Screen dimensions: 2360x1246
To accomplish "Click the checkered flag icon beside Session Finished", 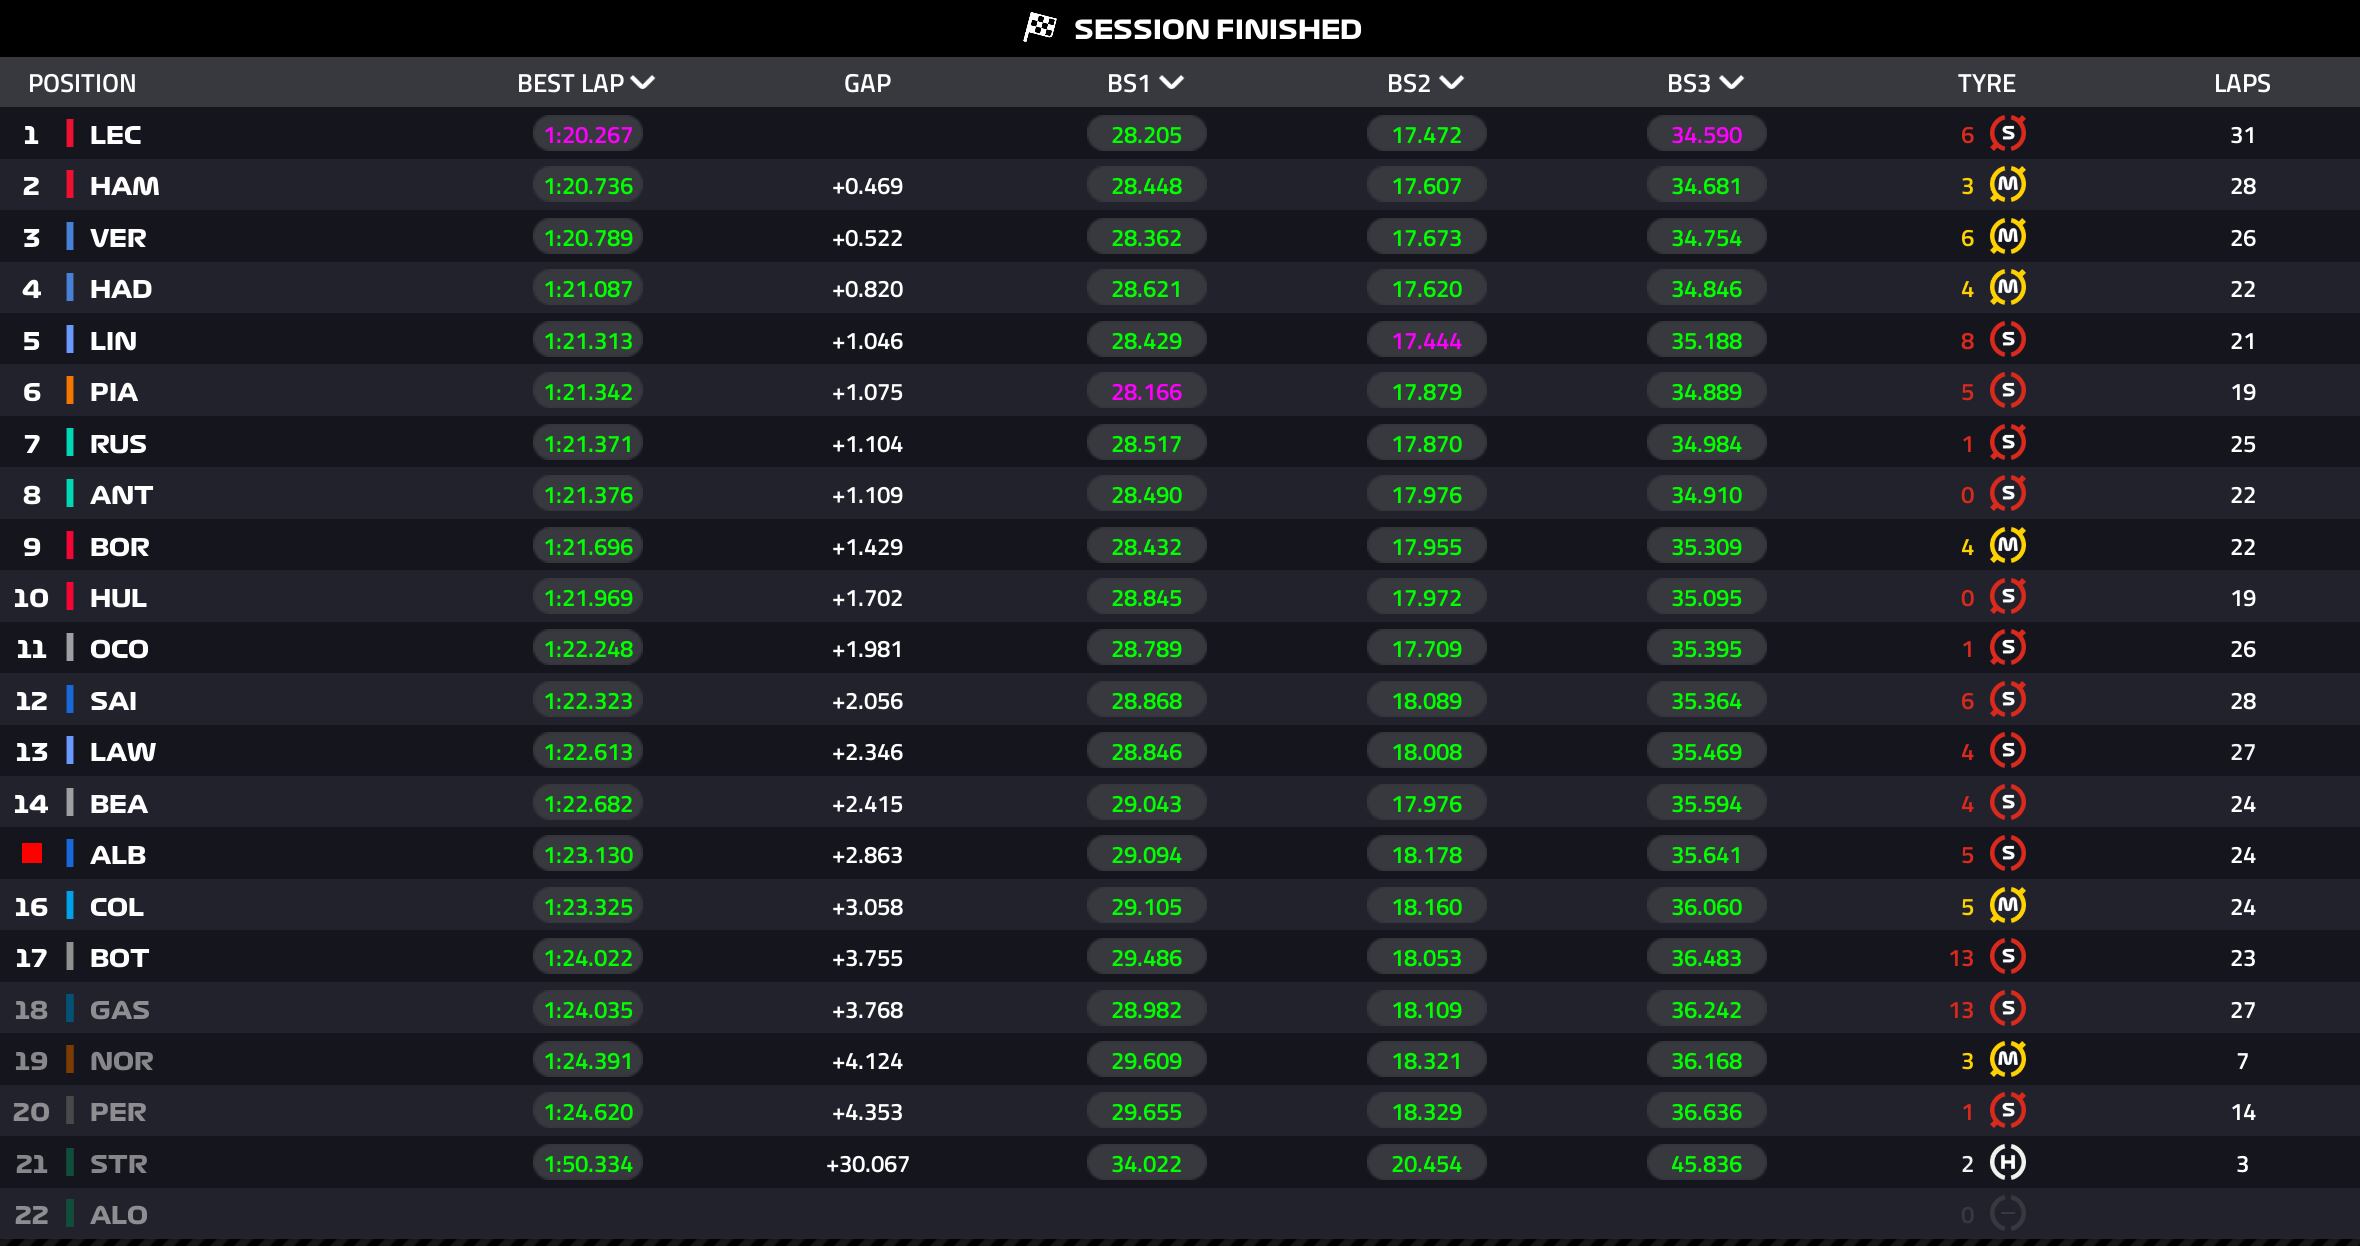I will click(x=1040, y=28).
